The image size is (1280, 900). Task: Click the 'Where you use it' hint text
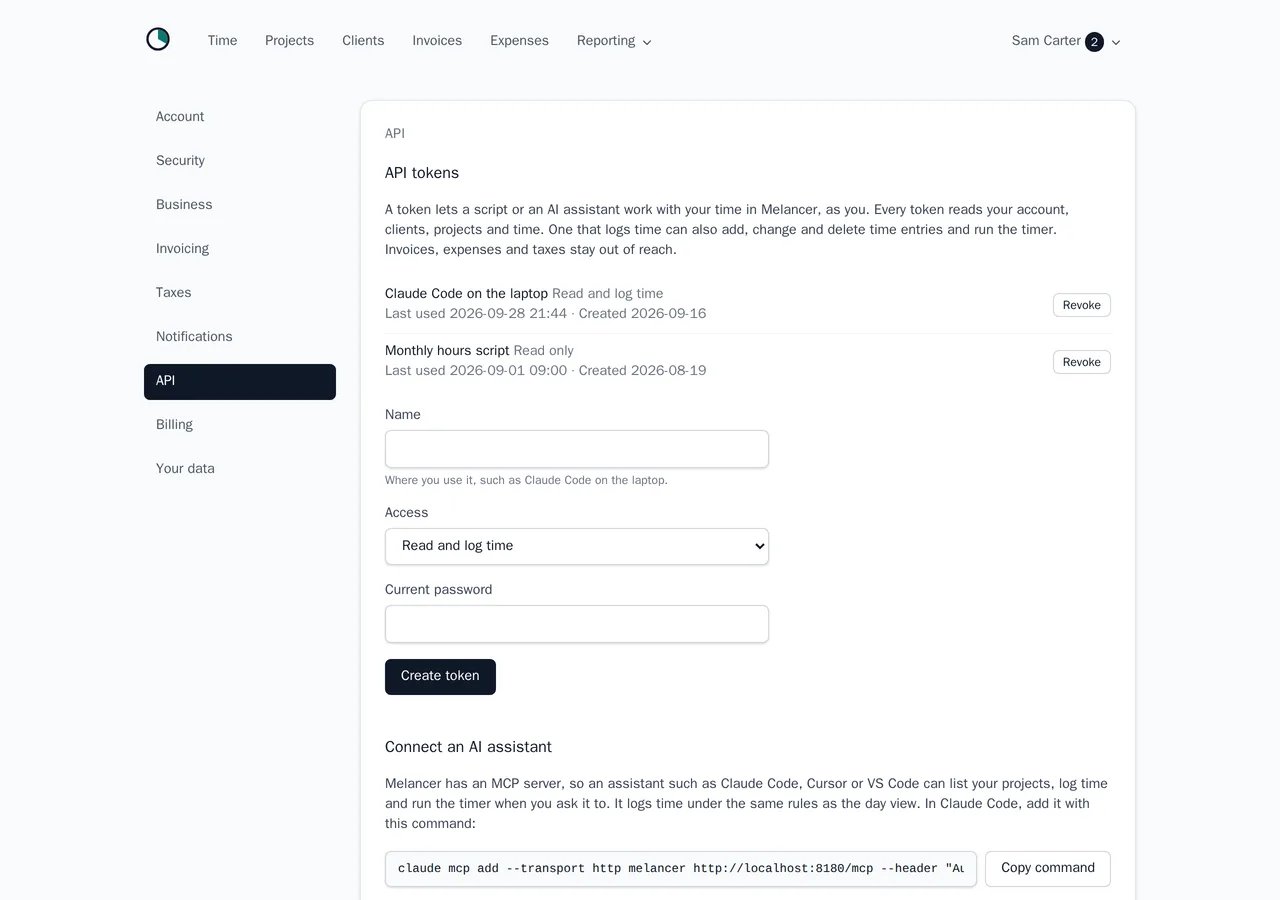[x=526, y=480]
